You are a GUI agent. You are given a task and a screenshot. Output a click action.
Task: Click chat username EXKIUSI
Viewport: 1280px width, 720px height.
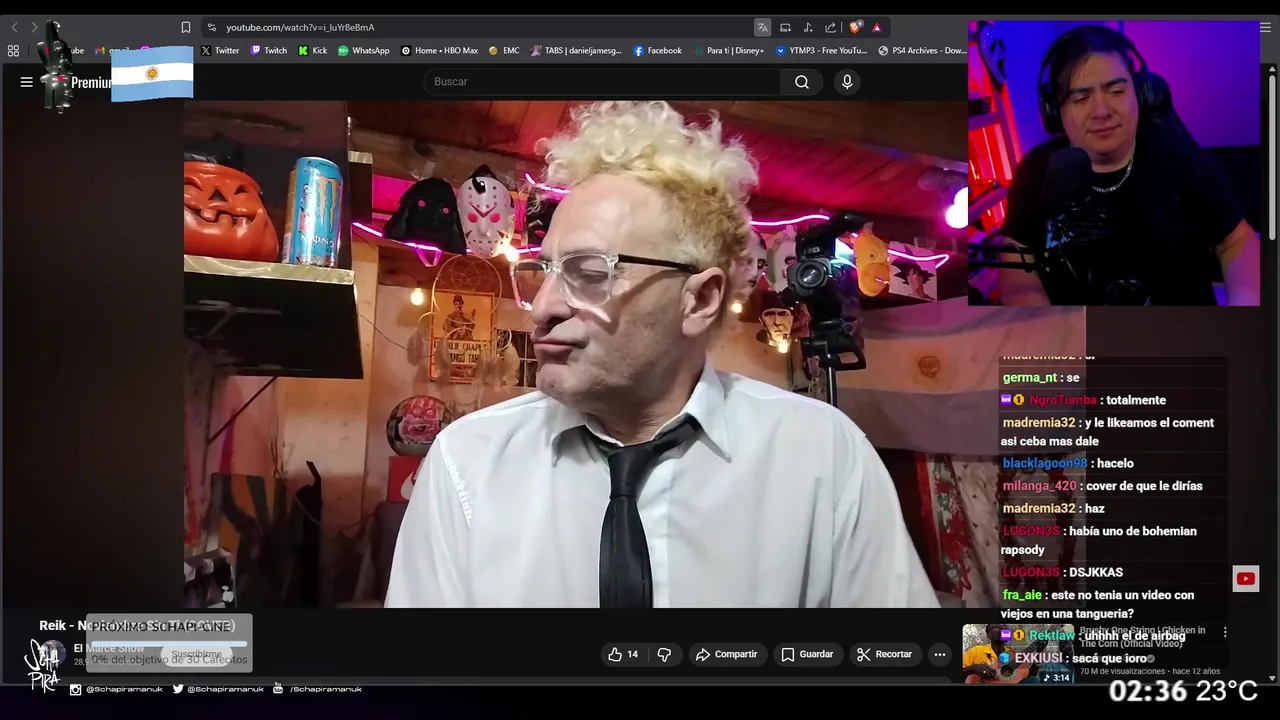tap(1038, 658)
